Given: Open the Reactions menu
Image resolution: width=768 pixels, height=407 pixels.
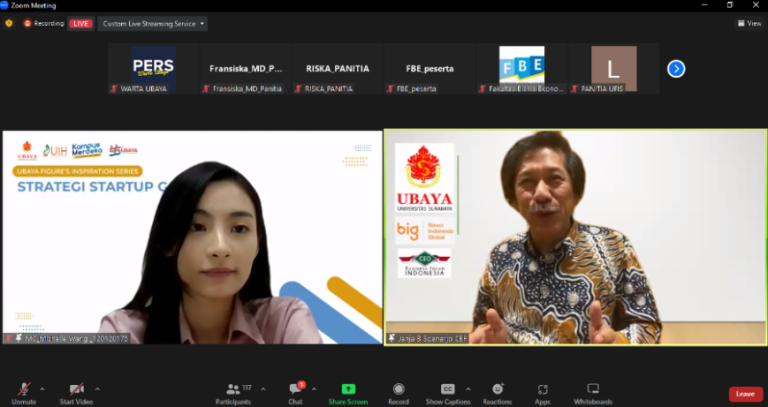Looking at the screenshot, I should coord(497,390).
